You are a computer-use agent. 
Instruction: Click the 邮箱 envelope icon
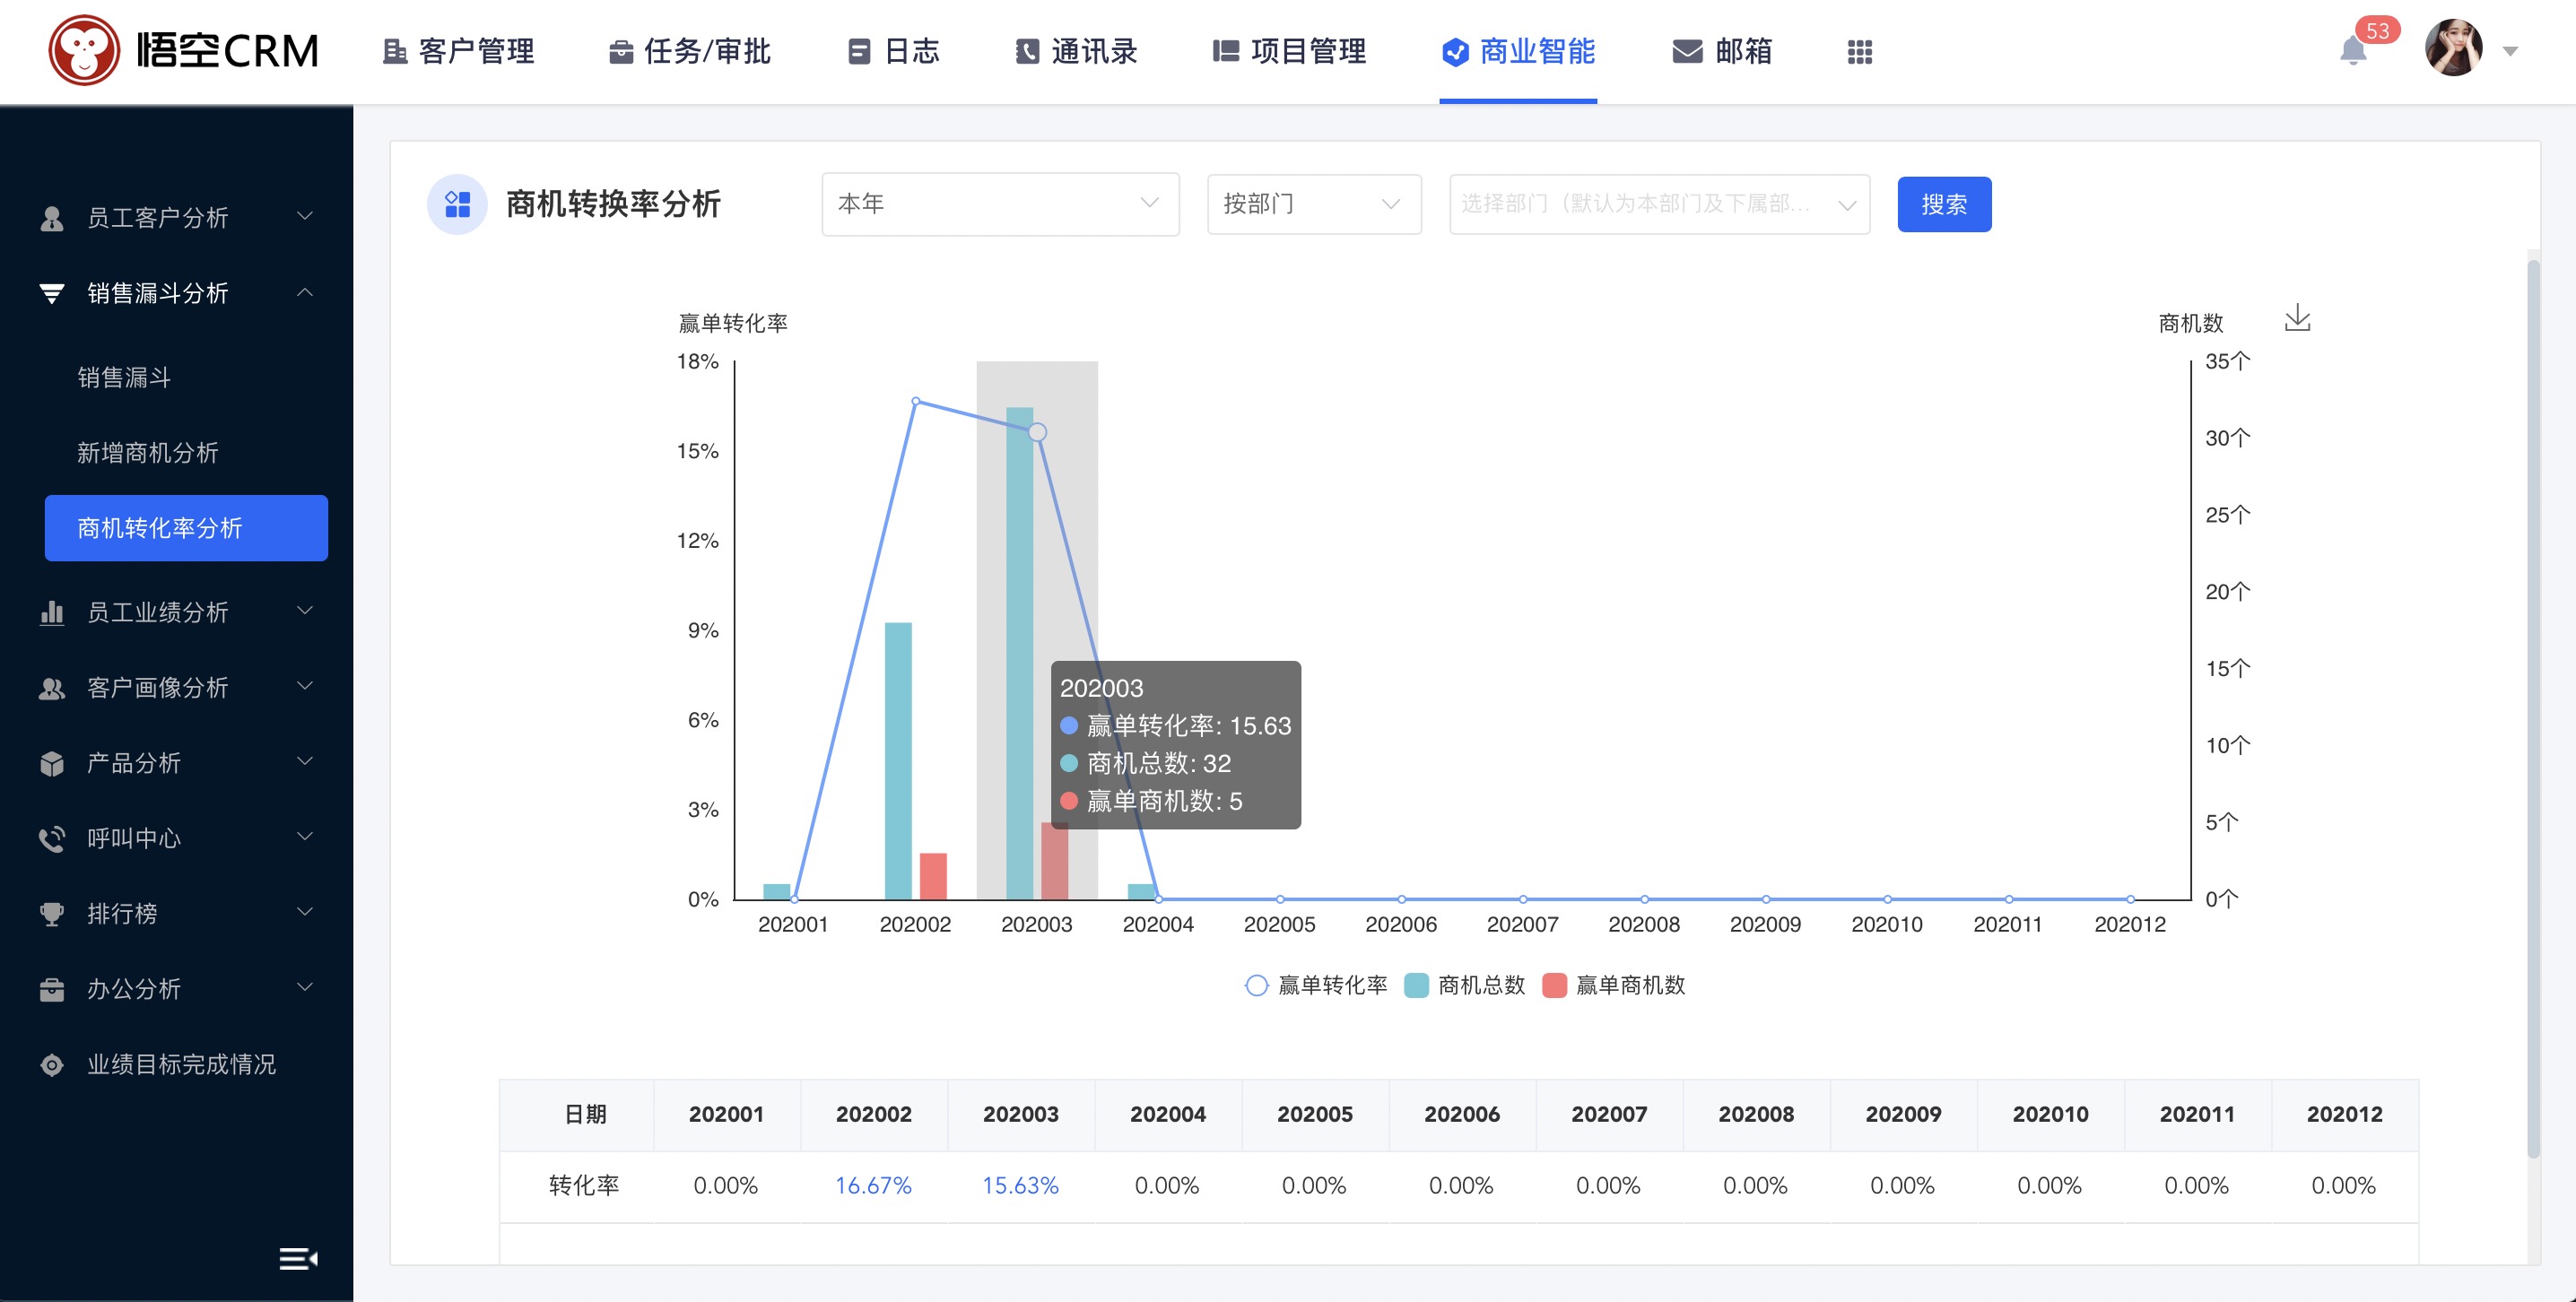(1687, 51)
